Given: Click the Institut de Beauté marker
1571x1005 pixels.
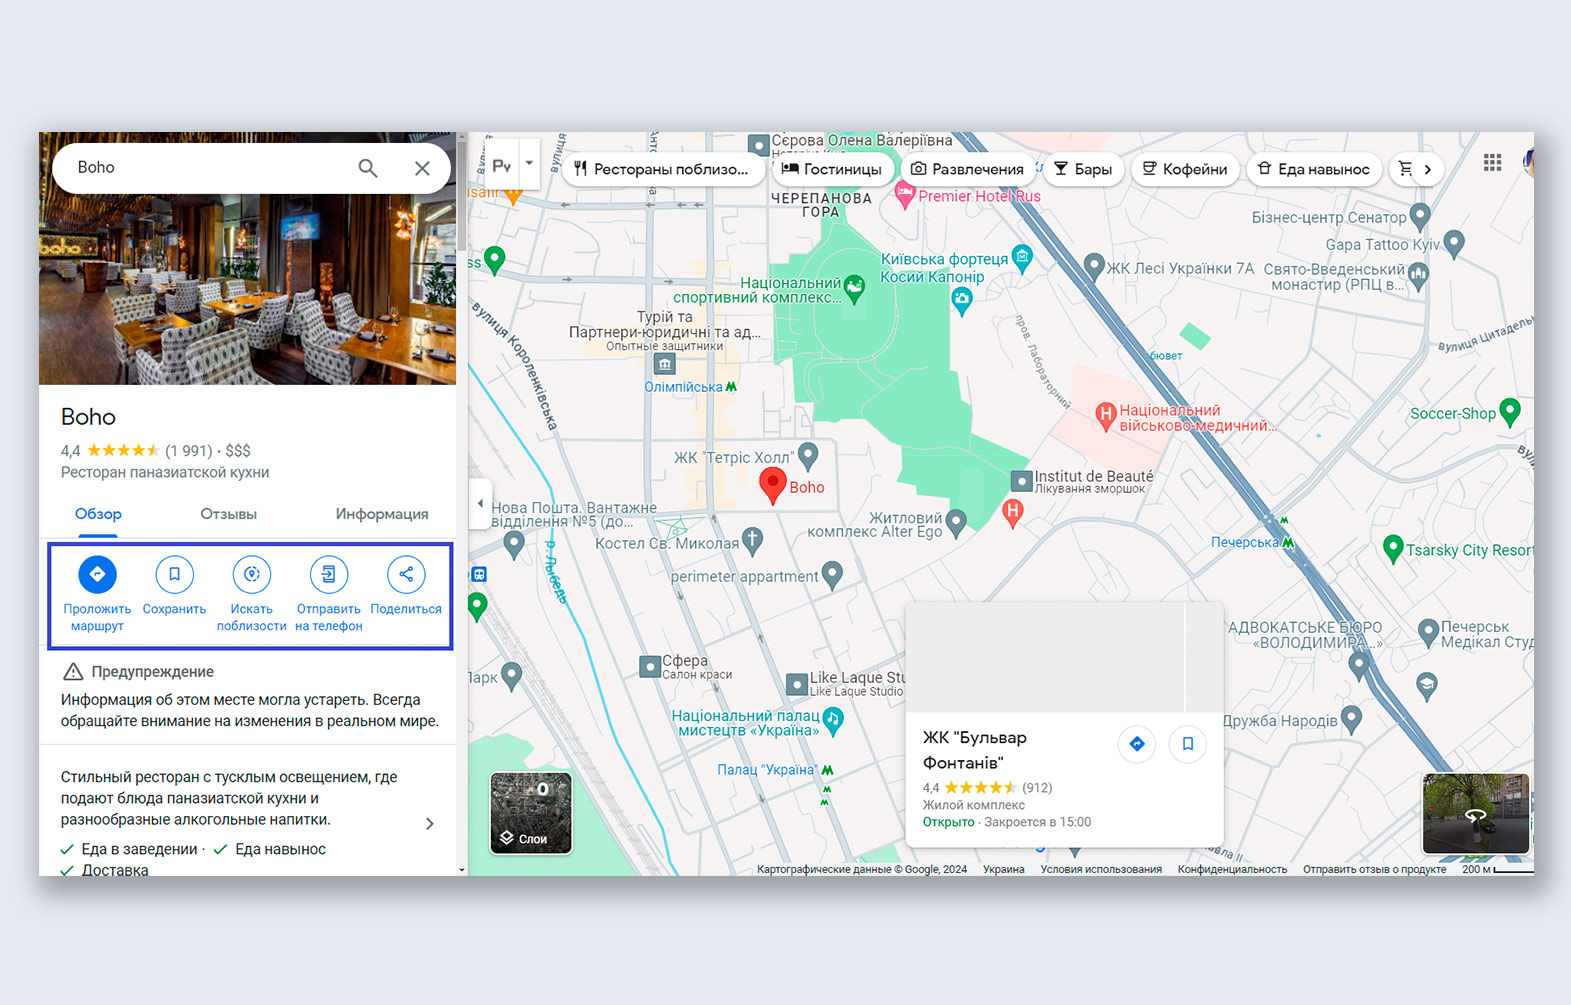Looking at the screenshot, I should pyautogui.click(x=1021, y=481).
